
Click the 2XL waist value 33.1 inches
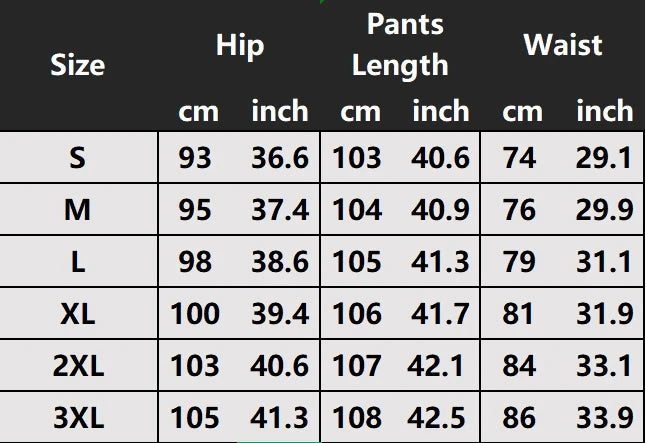603,366
